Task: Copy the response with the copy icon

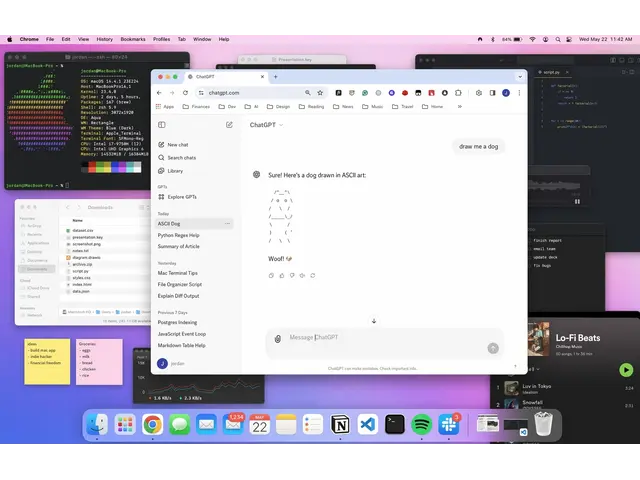Action: point(272,274)
